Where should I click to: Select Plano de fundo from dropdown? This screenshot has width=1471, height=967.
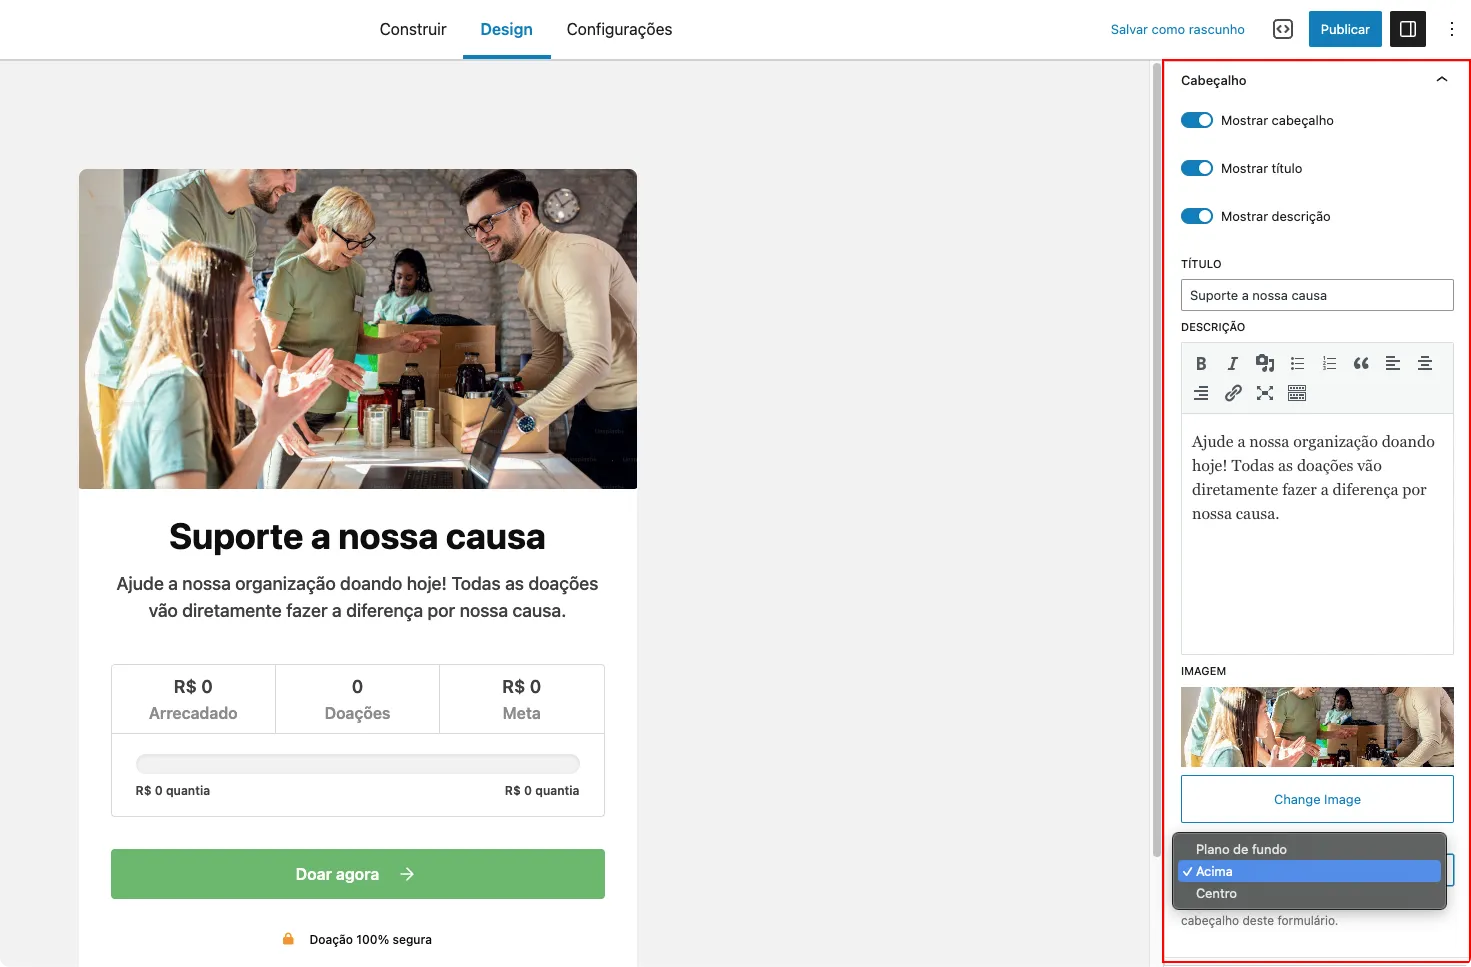tap(1241, 849)
